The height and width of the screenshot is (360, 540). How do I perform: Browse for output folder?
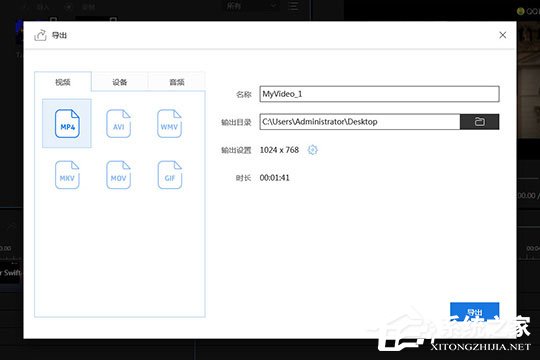click(x=479, y=122)
